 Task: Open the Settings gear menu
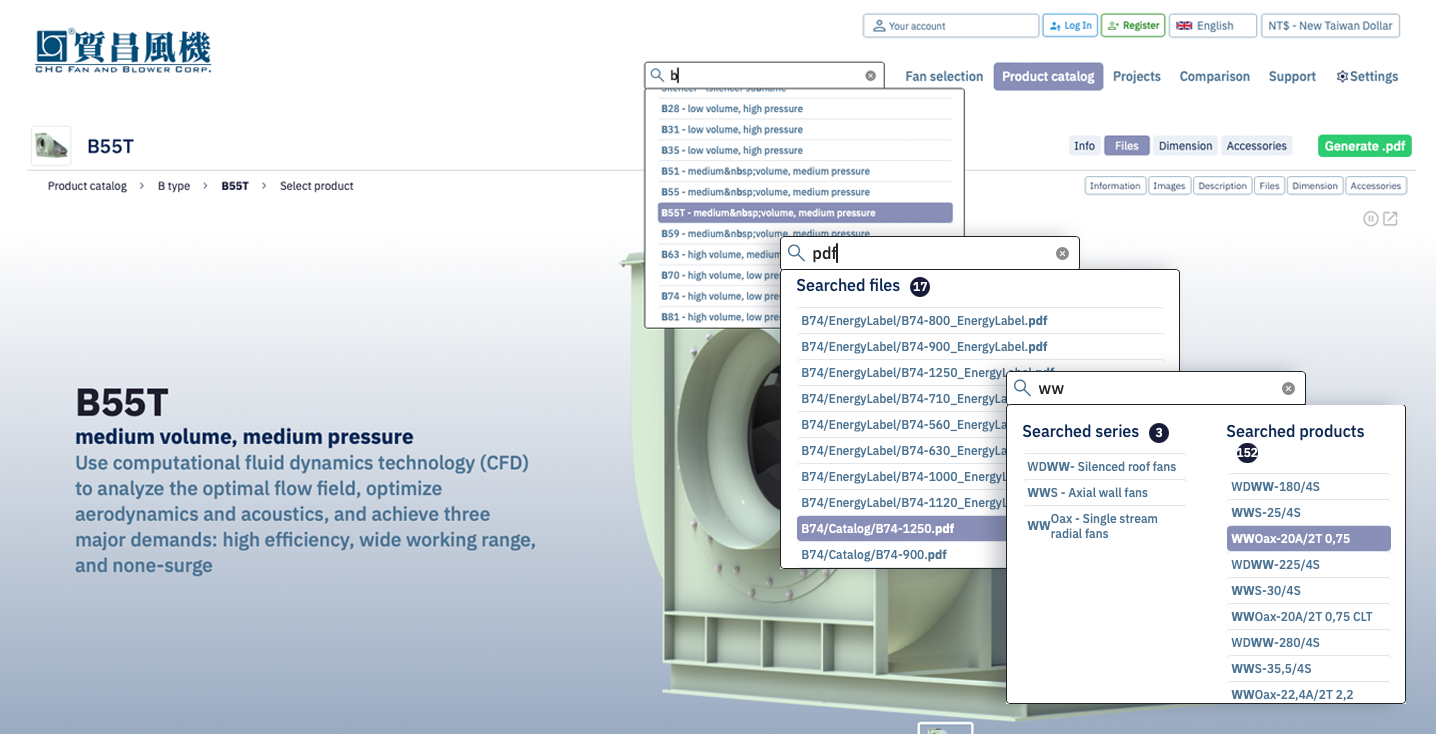click(x=1367, y=77)
